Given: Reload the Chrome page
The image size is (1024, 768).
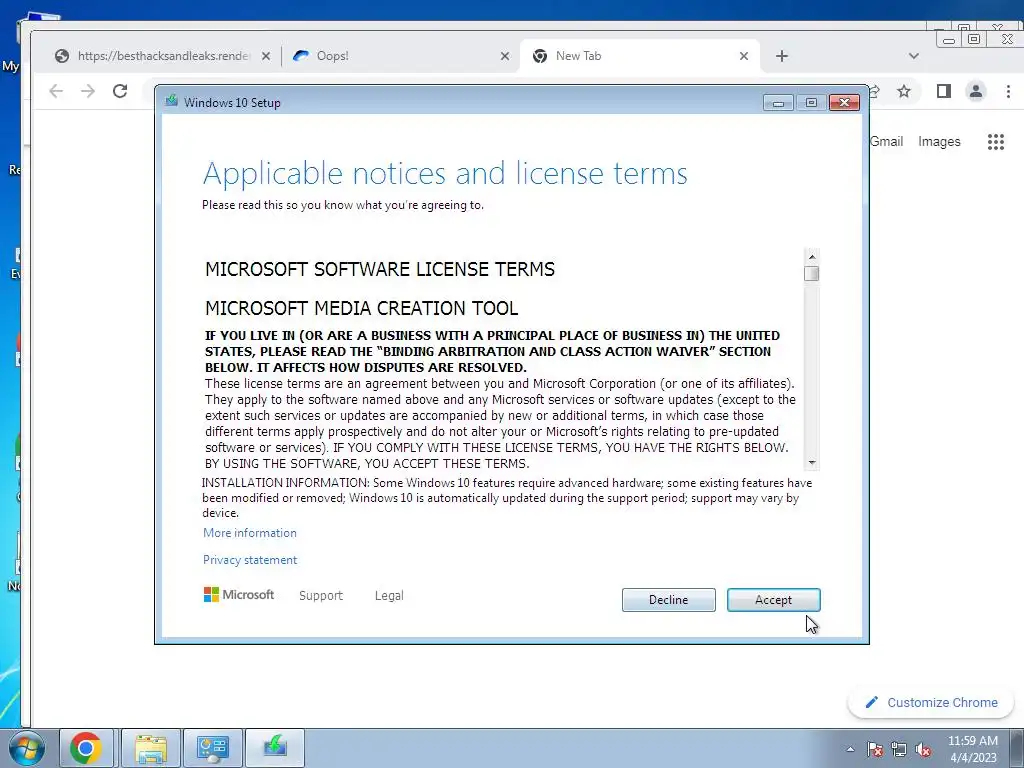Looking at the screenshot, I should pos(120,91).
